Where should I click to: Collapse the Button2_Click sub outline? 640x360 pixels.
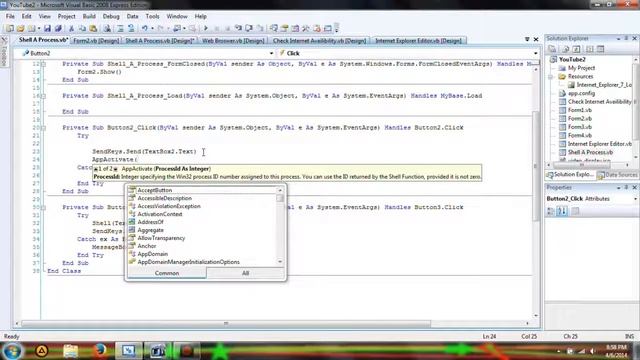[44, 128]
